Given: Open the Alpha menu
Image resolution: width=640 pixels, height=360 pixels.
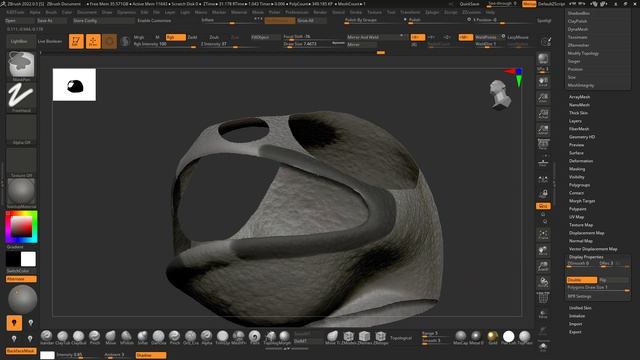Looking at the screenshot, I should [x=35, y=12].
